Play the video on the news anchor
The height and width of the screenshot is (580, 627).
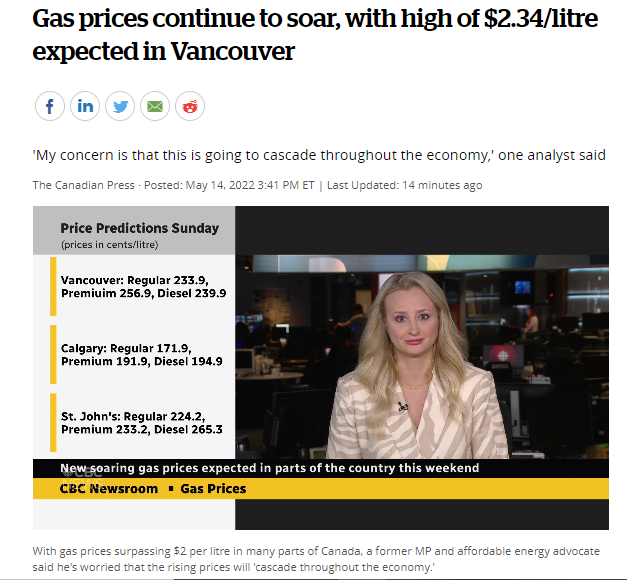pos(421,357)
